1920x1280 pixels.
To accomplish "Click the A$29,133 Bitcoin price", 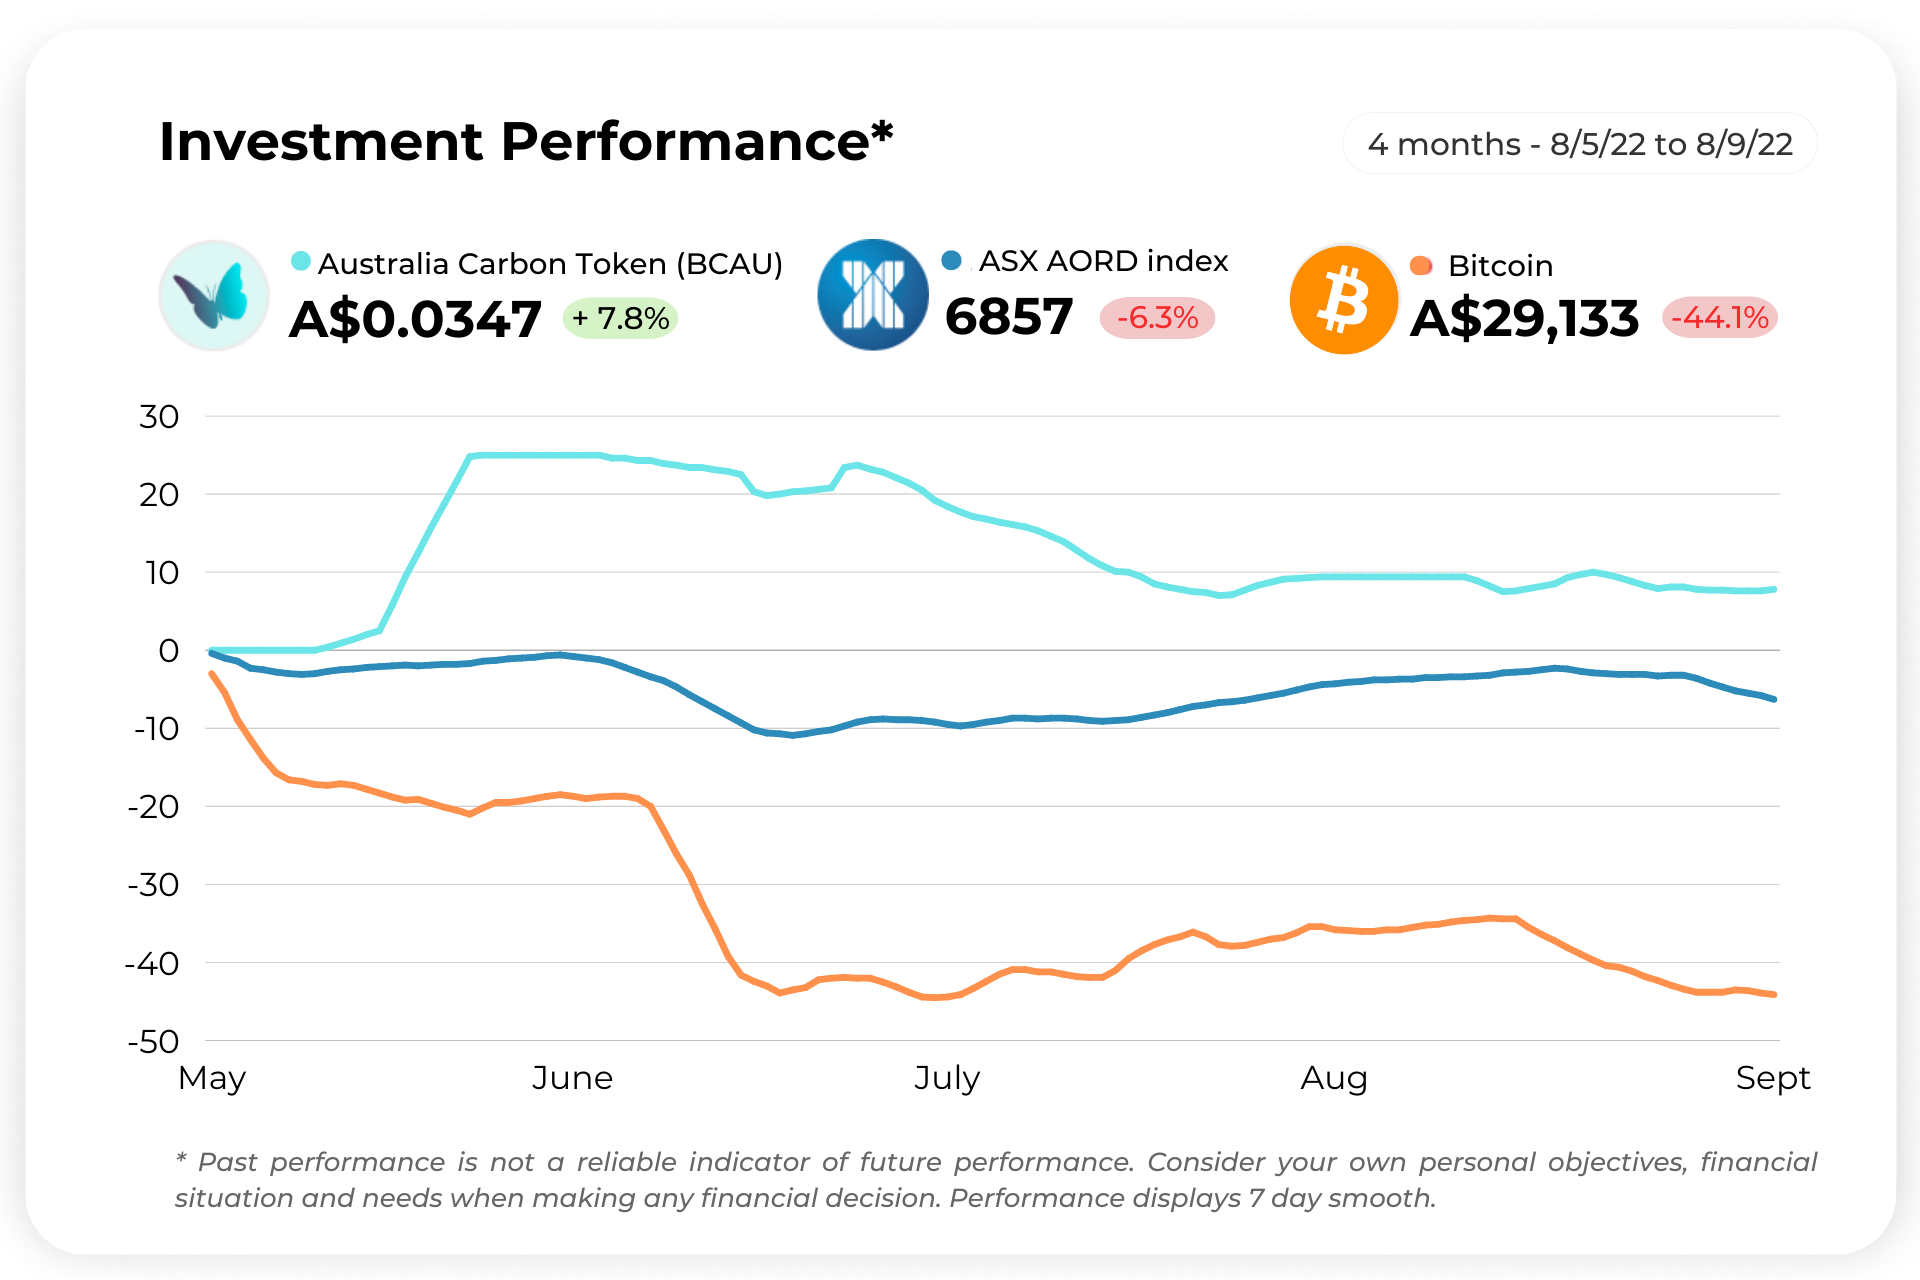I will (1524, 319).
